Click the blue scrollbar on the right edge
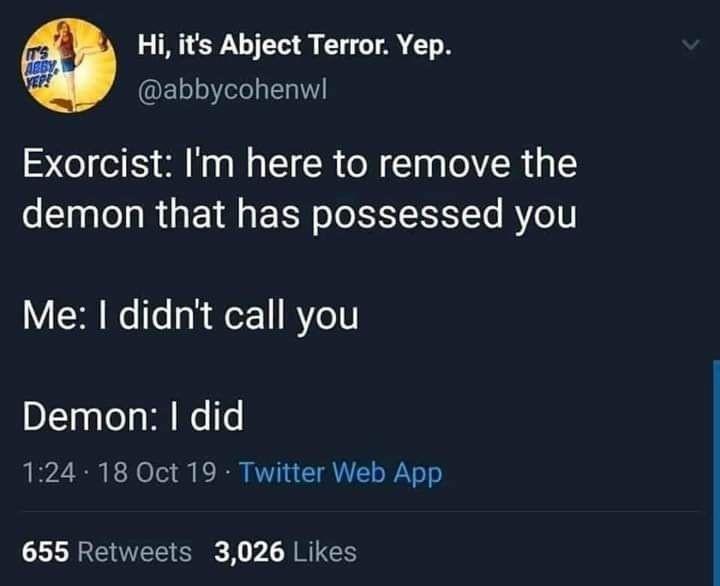The image size is (720, 586). tap(716, 473)
